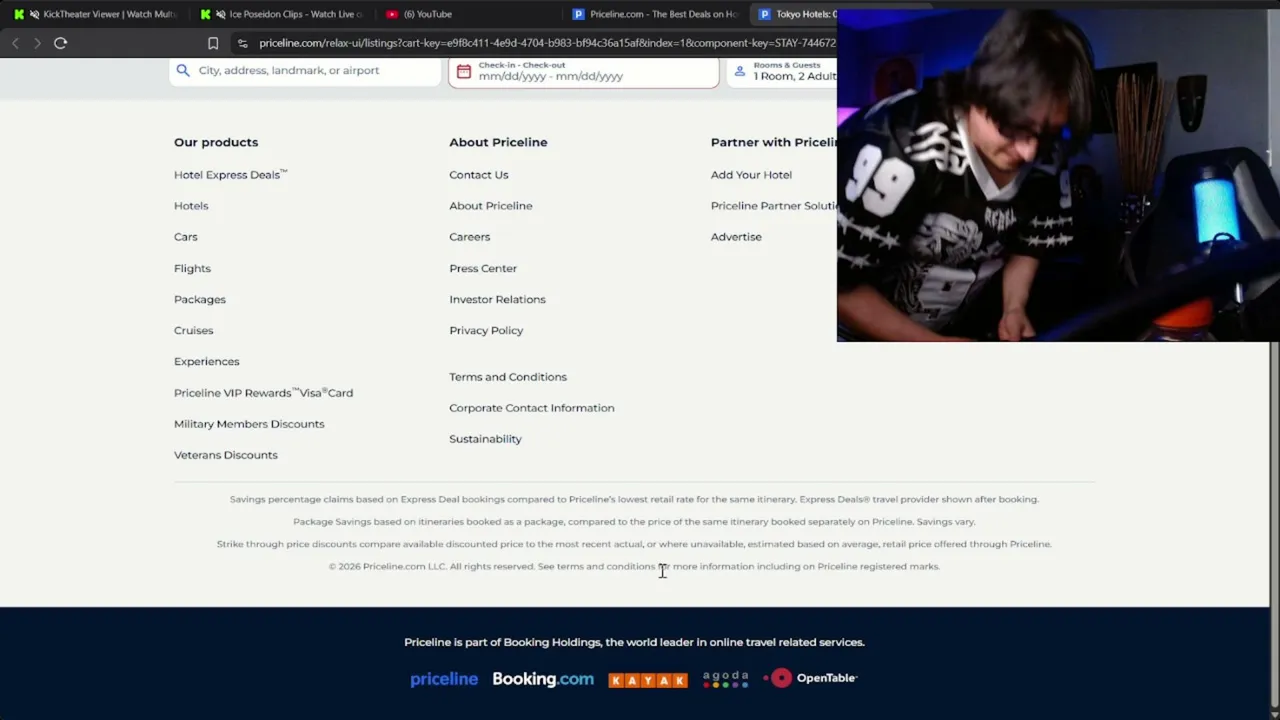
Task: Open the Press Center link
Action: pyautogui.click(x=483, y=268)
